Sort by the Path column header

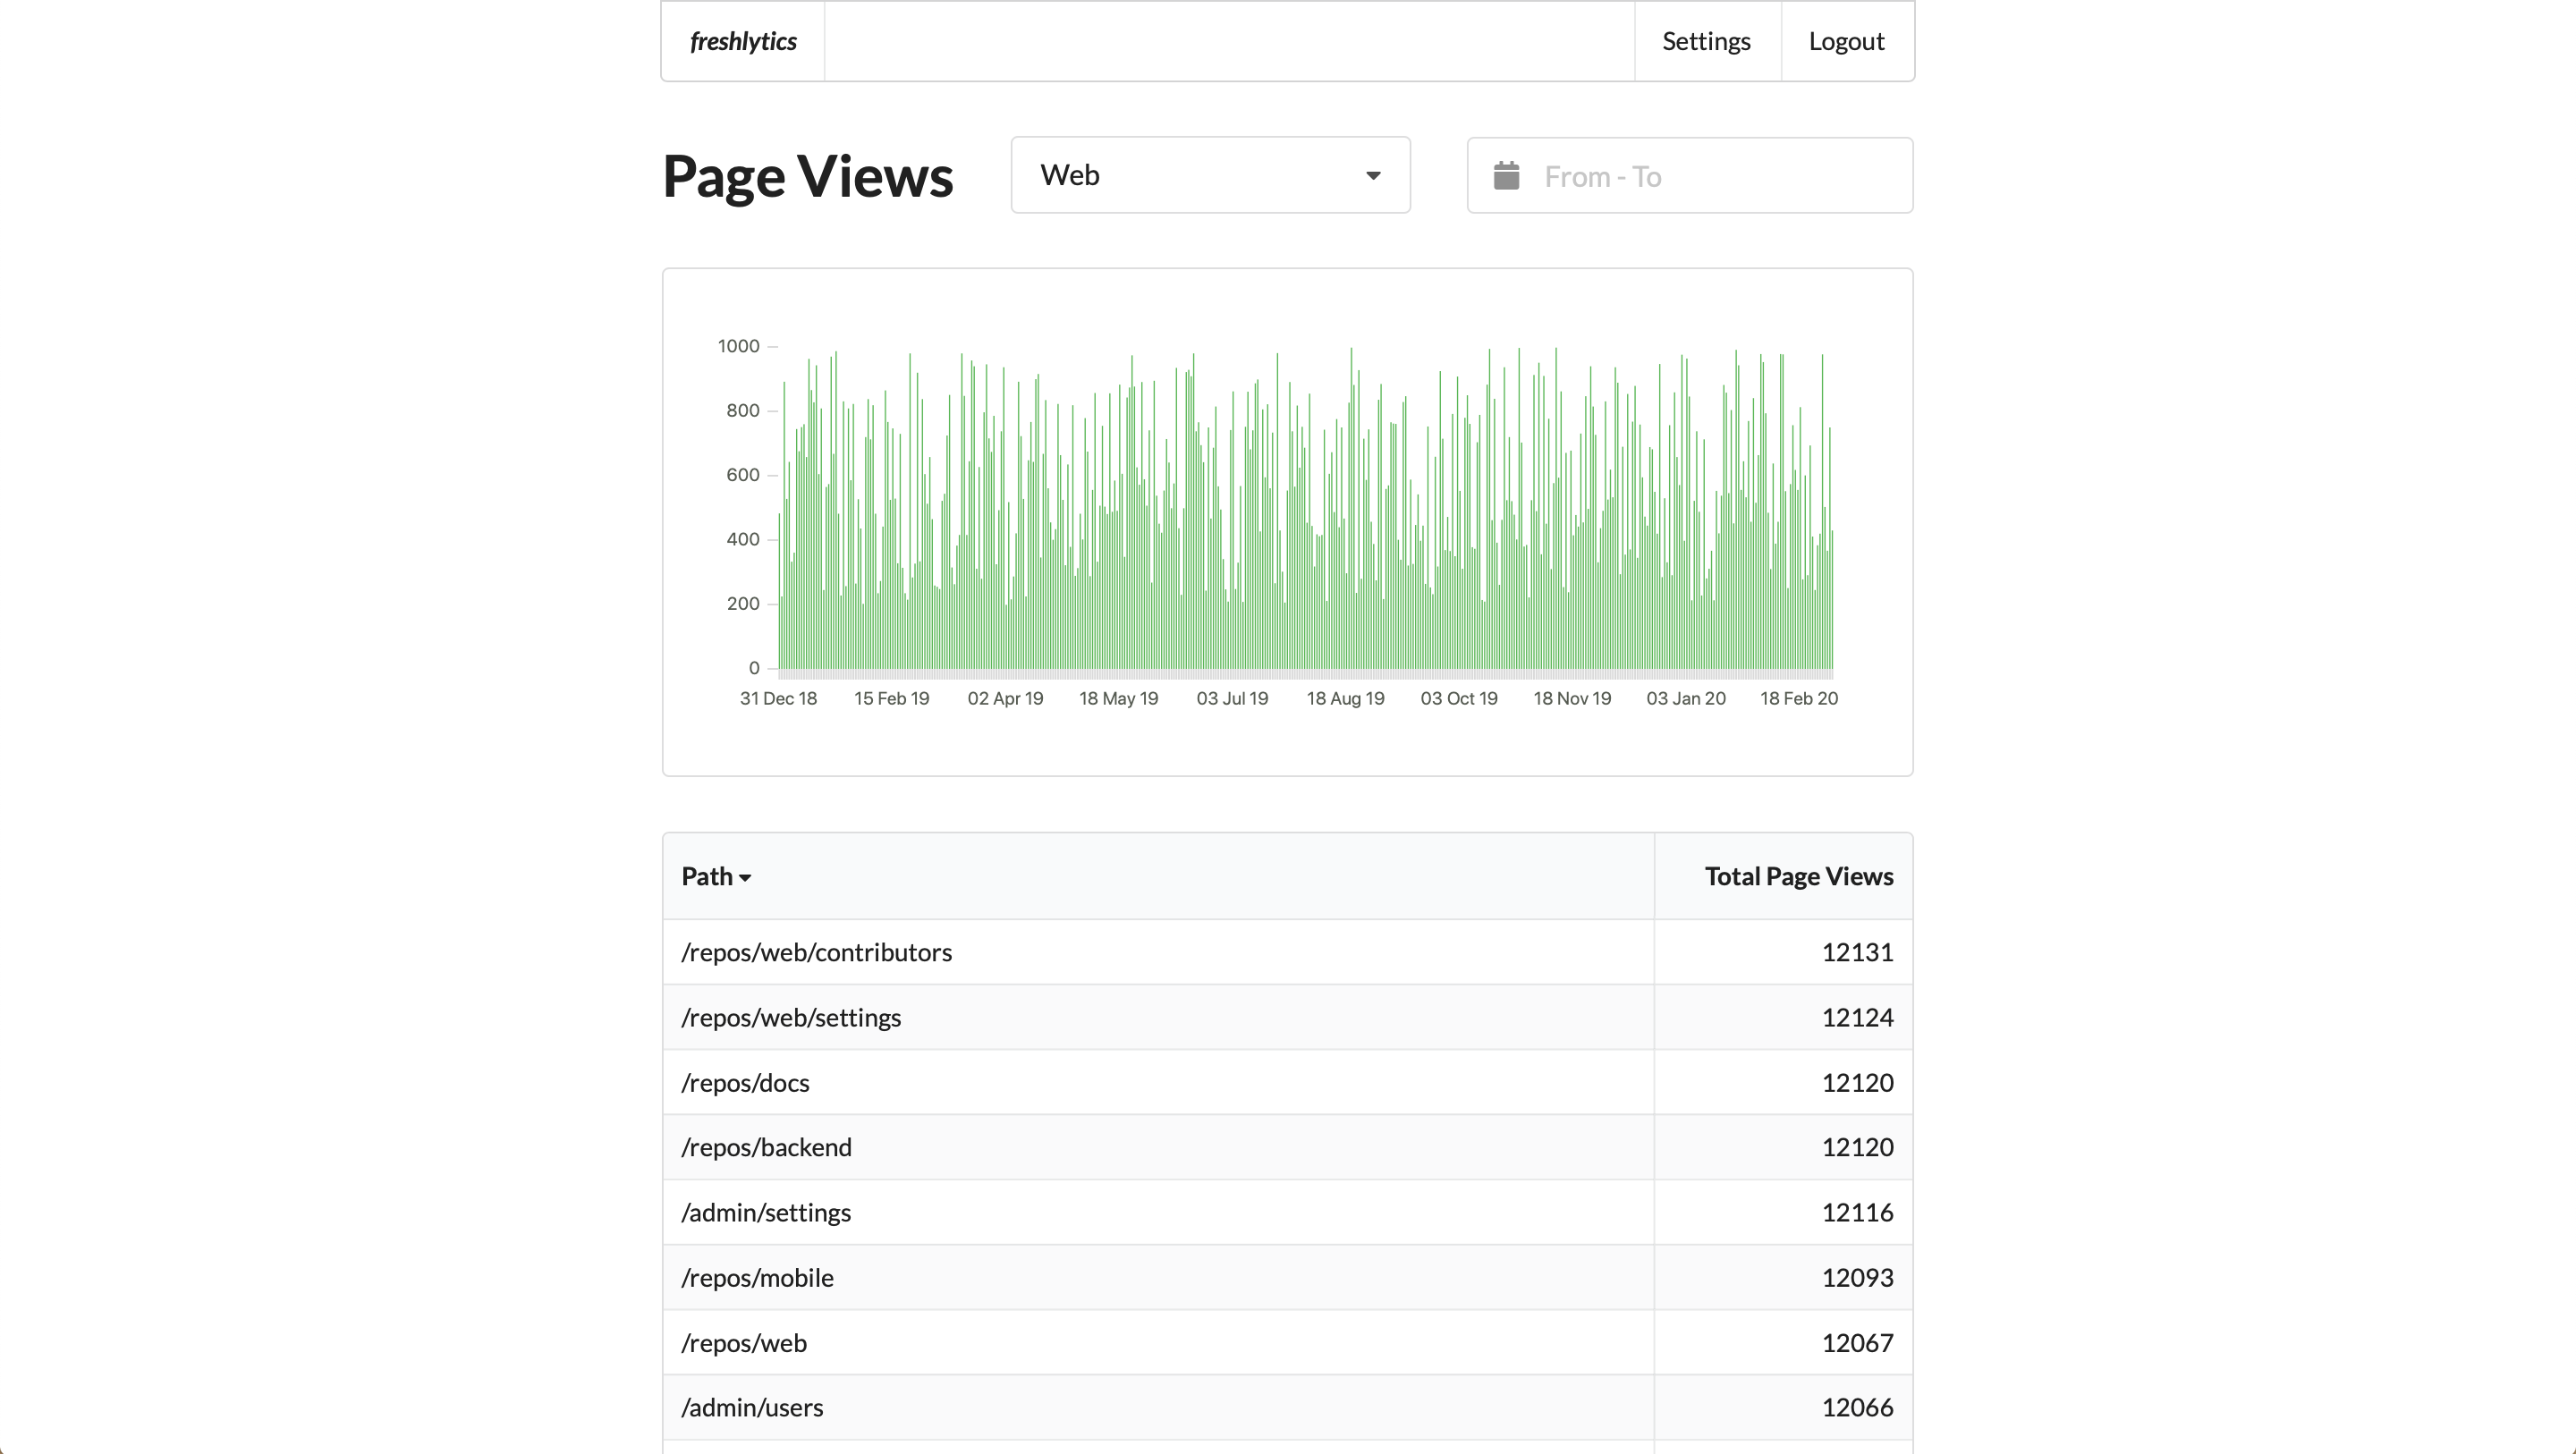click(707, 876)
